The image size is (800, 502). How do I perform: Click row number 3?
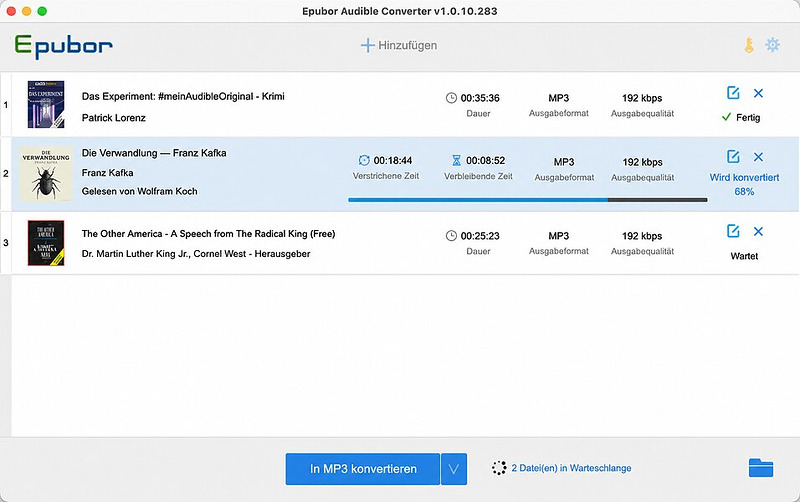[6, 243]
